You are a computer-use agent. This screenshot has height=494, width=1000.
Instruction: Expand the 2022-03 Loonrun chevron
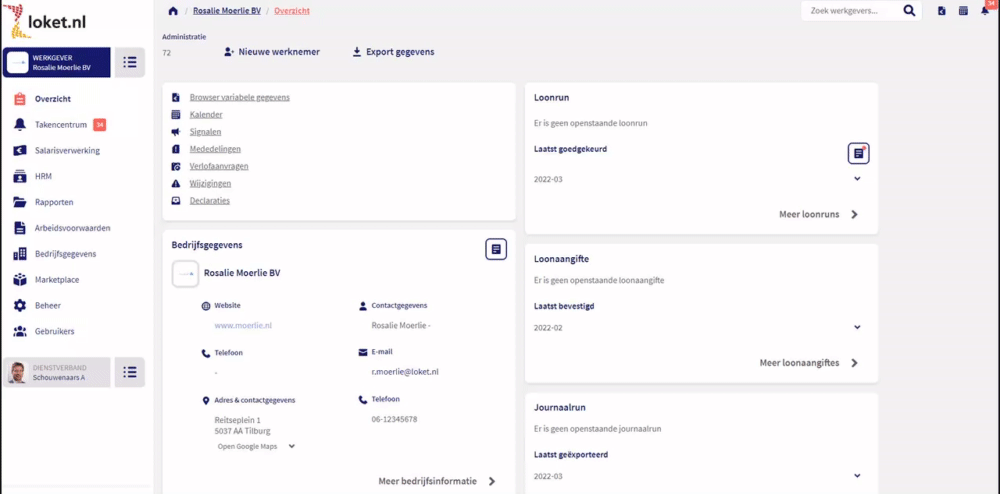click(857, 179)
